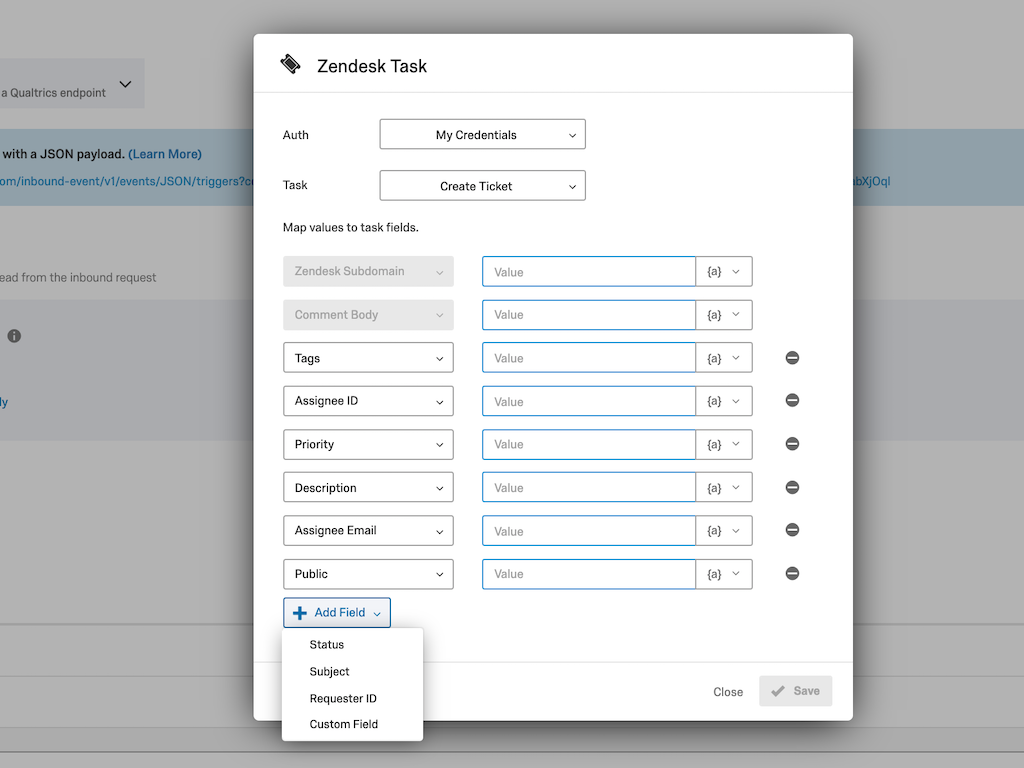Open the Learn More link
Viewport: 1024px width, 768px height.
point(165,154)
